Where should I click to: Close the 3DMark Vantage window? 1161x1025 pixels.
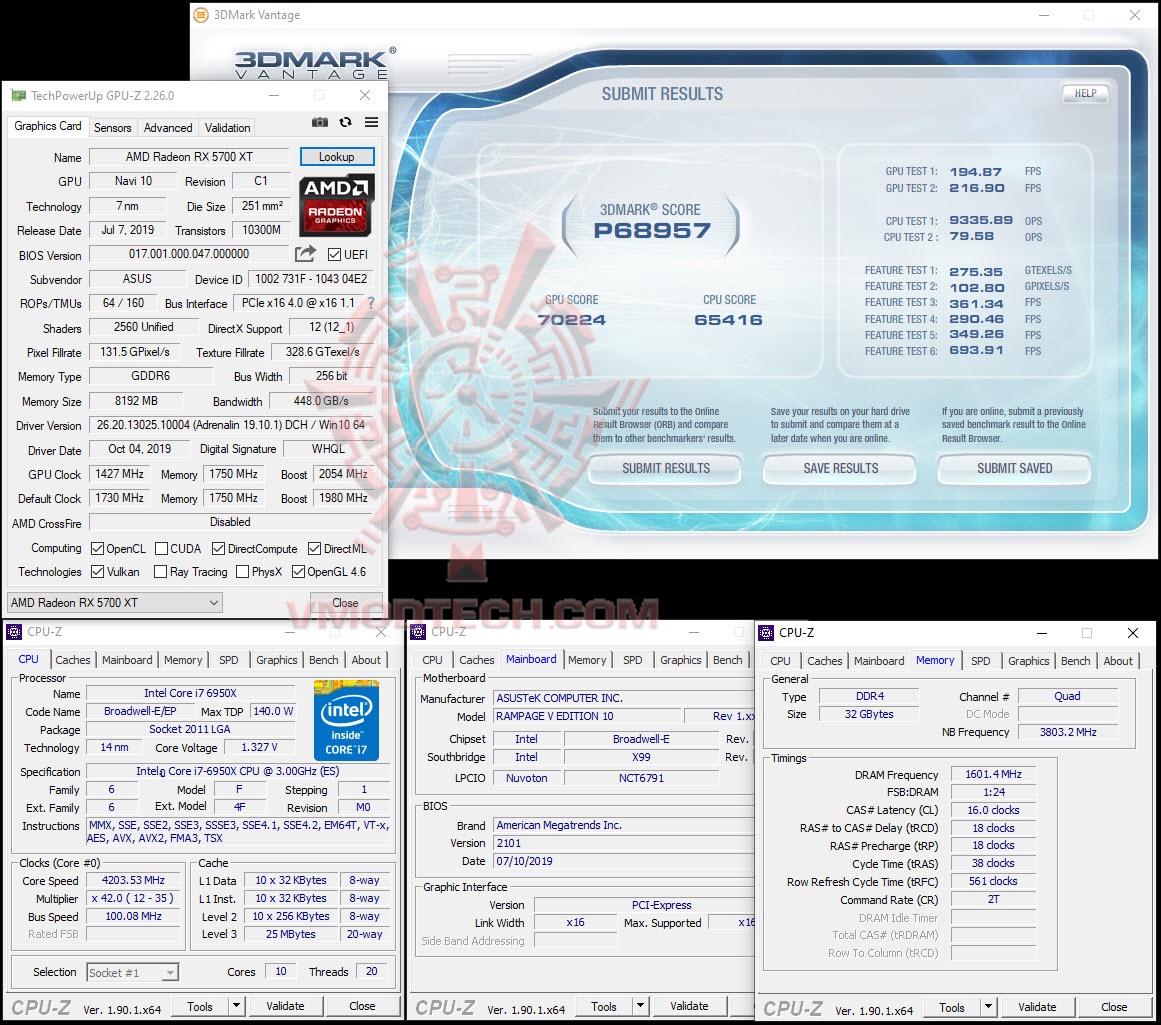1134,15
